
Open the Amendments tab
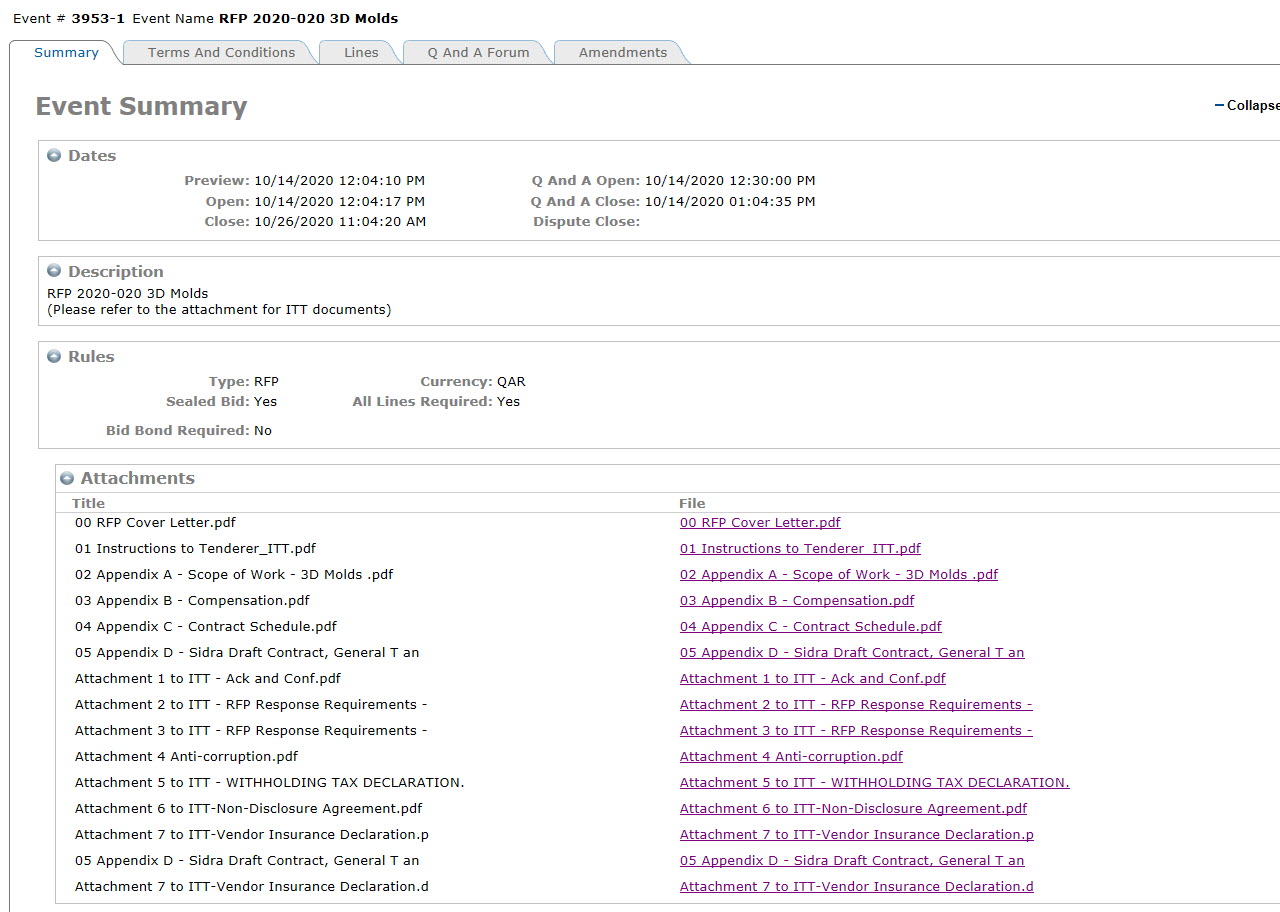pyautogui.click(x=622, y=52)
